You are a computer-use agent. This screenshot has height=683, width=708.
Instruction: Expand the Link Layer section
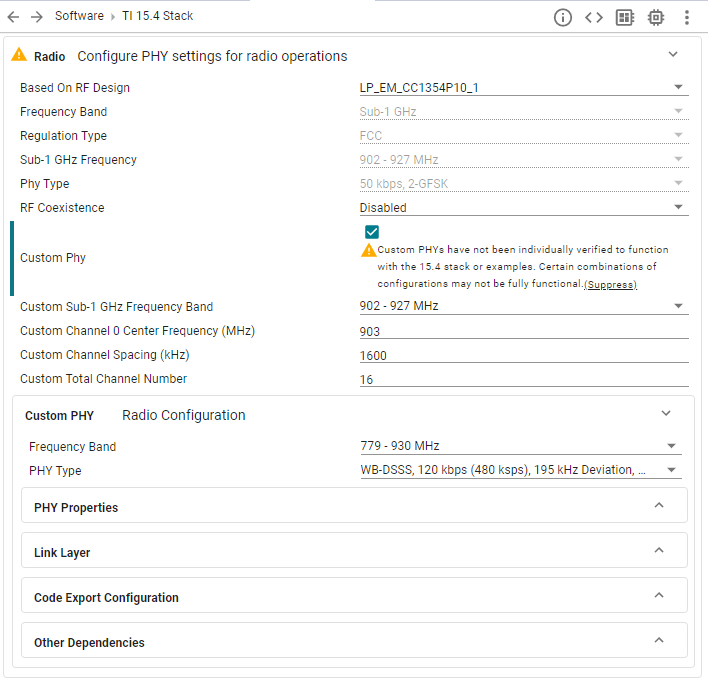354,552
